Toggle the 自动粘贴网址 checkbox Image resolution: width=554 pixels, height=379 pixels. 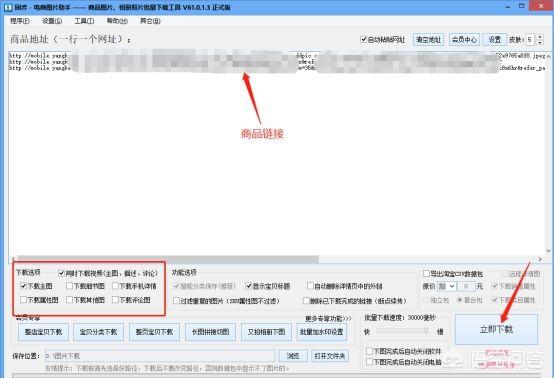[x=364, y=39]
